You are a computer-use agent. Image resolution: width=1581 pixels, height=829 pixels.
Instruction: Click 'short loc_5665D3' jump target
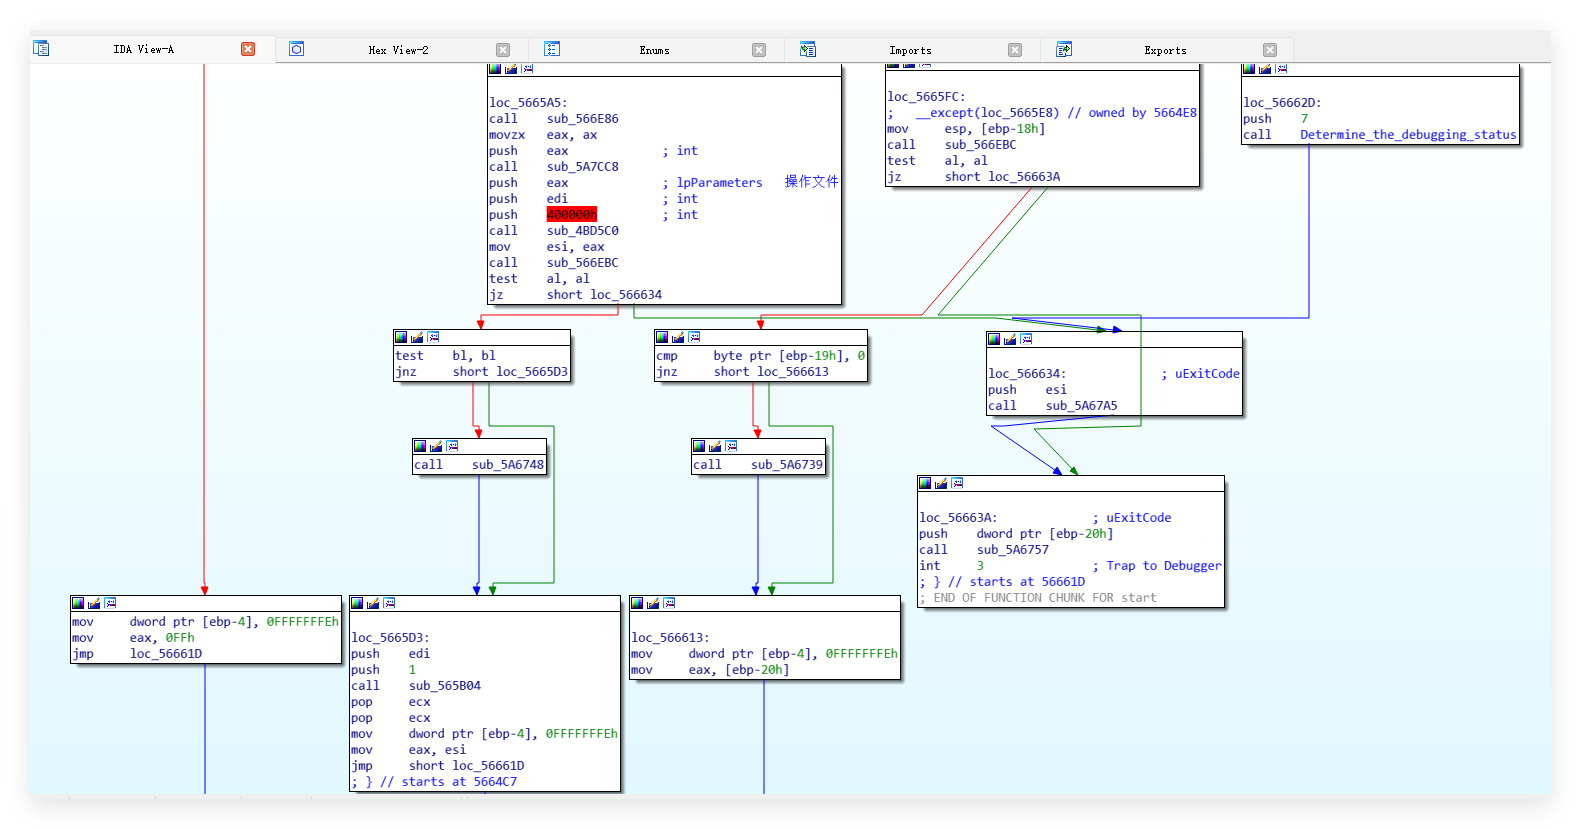510,371
